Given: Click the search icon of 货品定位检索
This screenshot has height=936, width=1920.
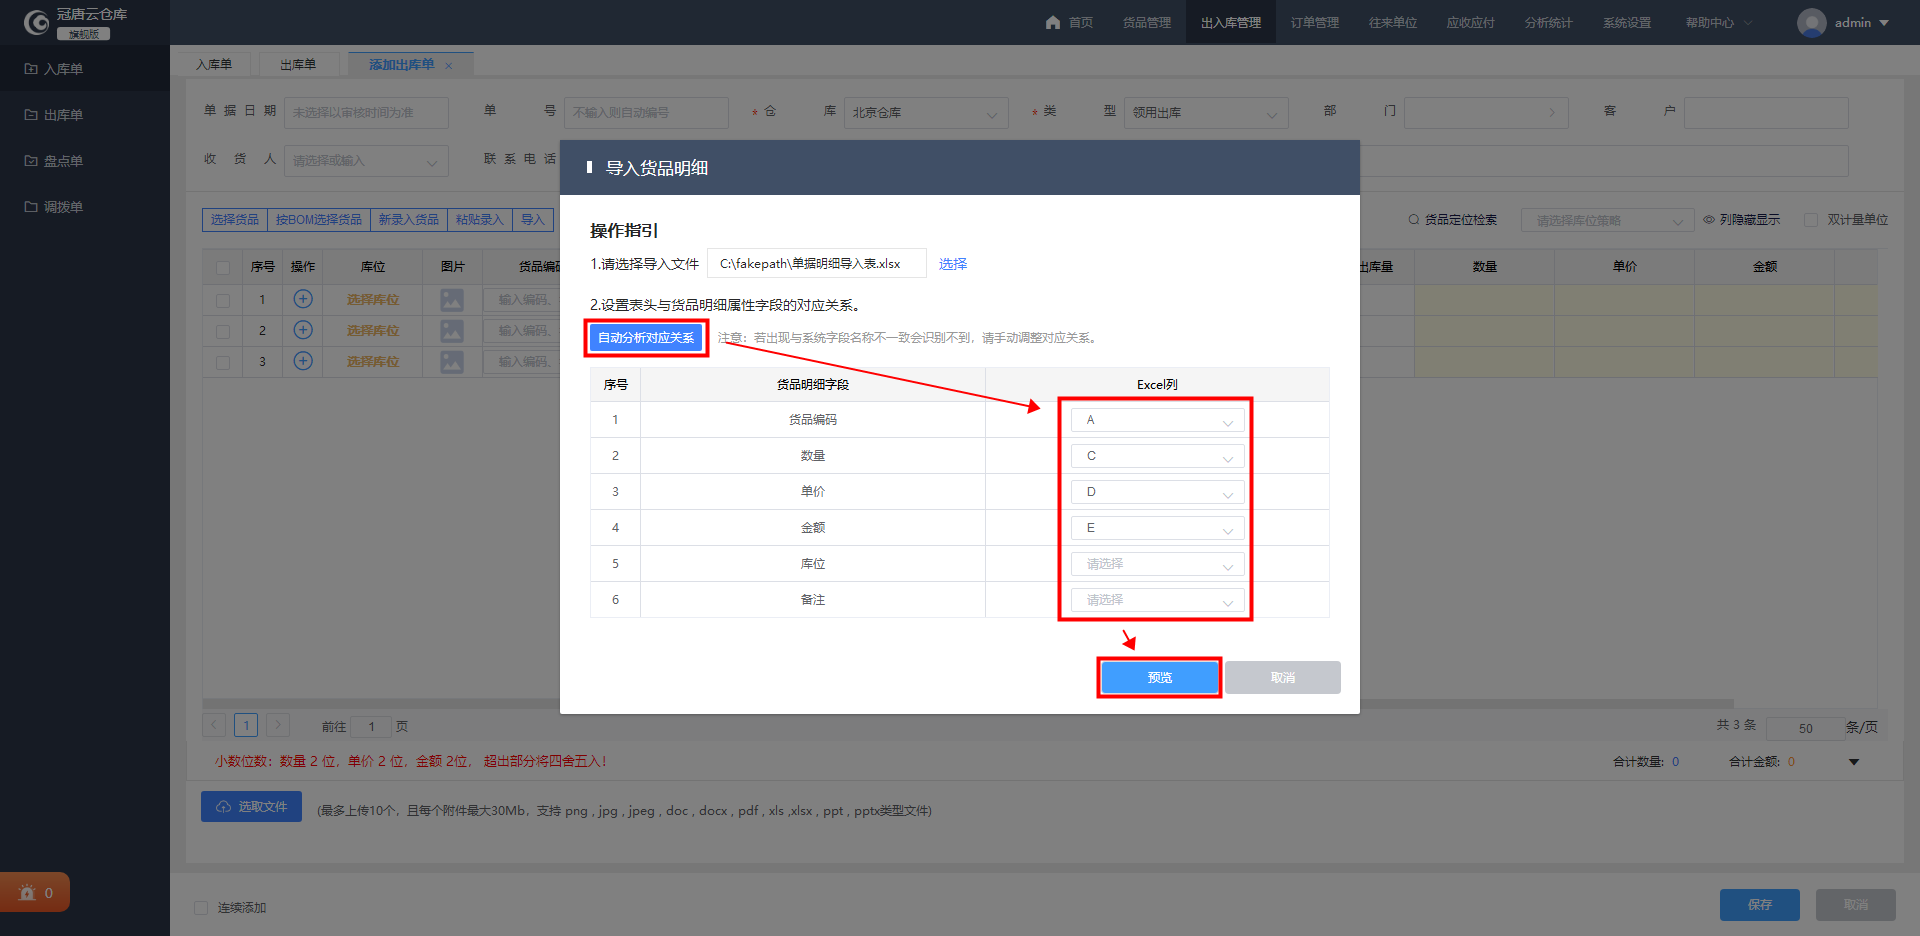Looking at the screenshot, I should point(1414,220).
